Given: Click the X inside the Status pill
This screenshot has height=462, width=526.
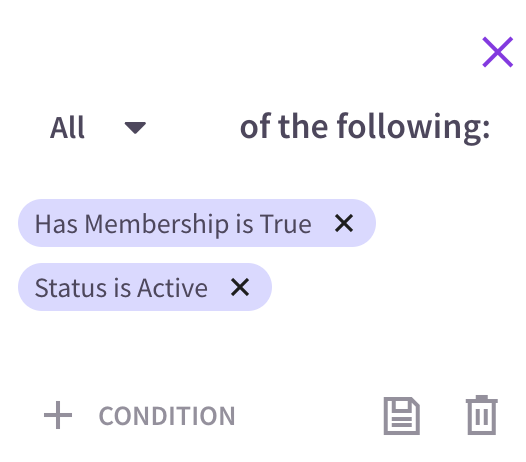Looking at the screenshot, I should coord(240,287).
